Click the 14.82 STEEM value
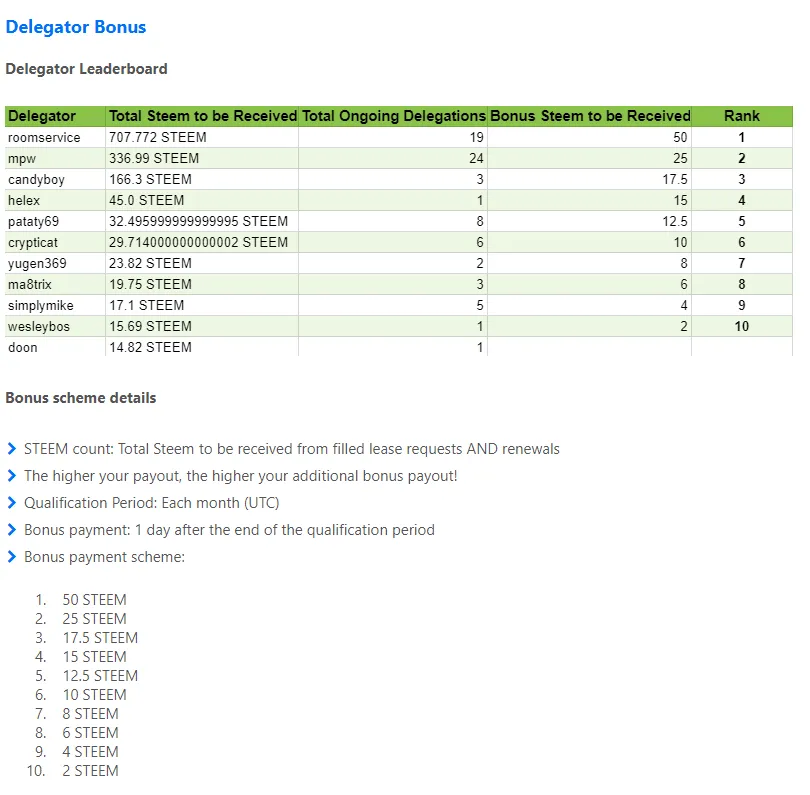Image resolution: width=810 pixels, height=795 pixels. click(x=150, y=347)
